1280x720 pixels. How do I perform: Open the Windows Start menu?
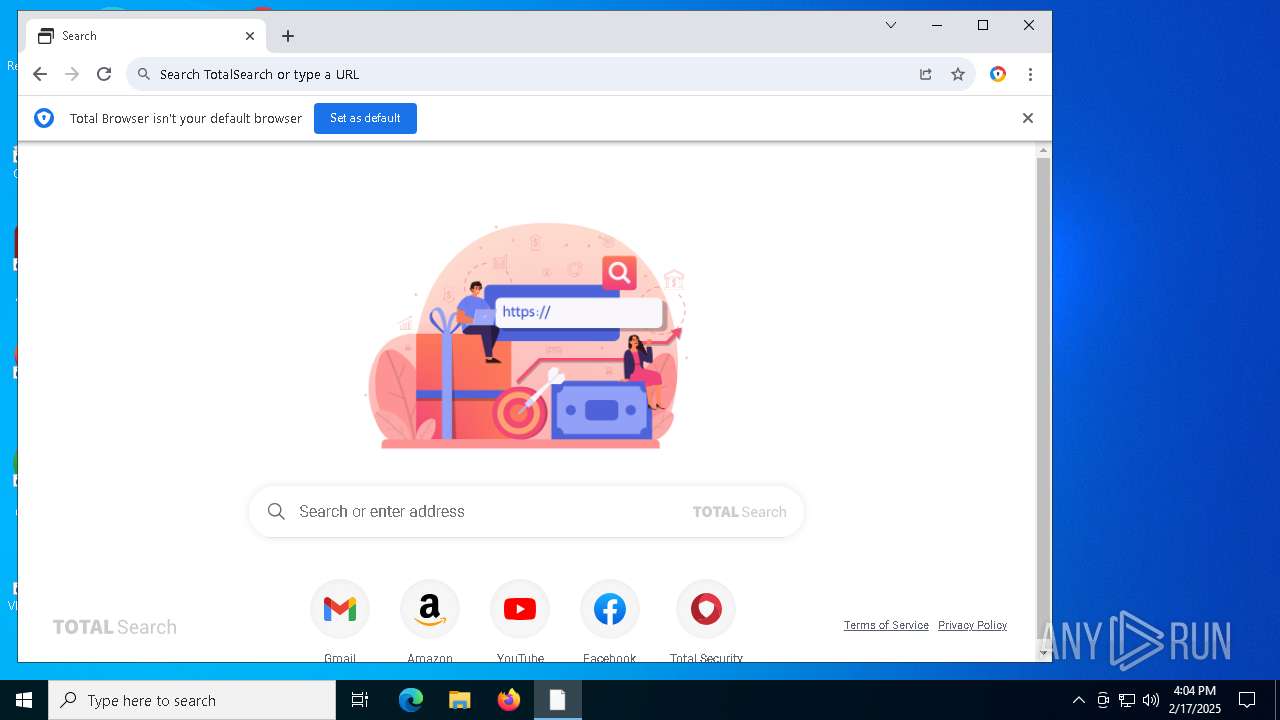tap(24, 700)
